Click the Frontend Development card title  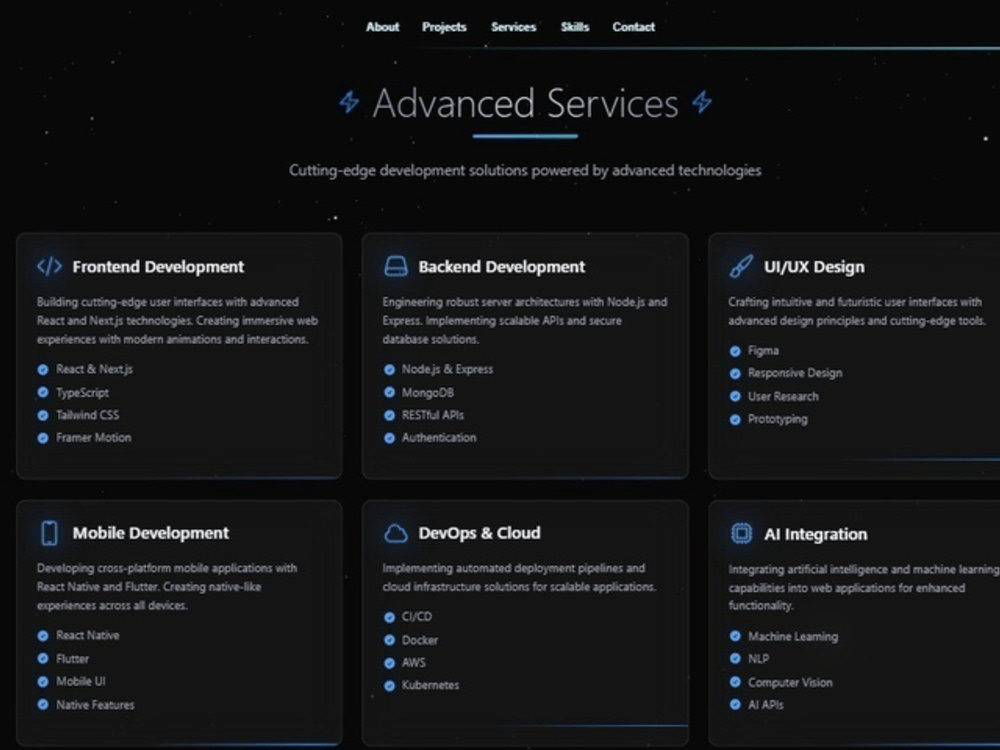tap(158, 267)
